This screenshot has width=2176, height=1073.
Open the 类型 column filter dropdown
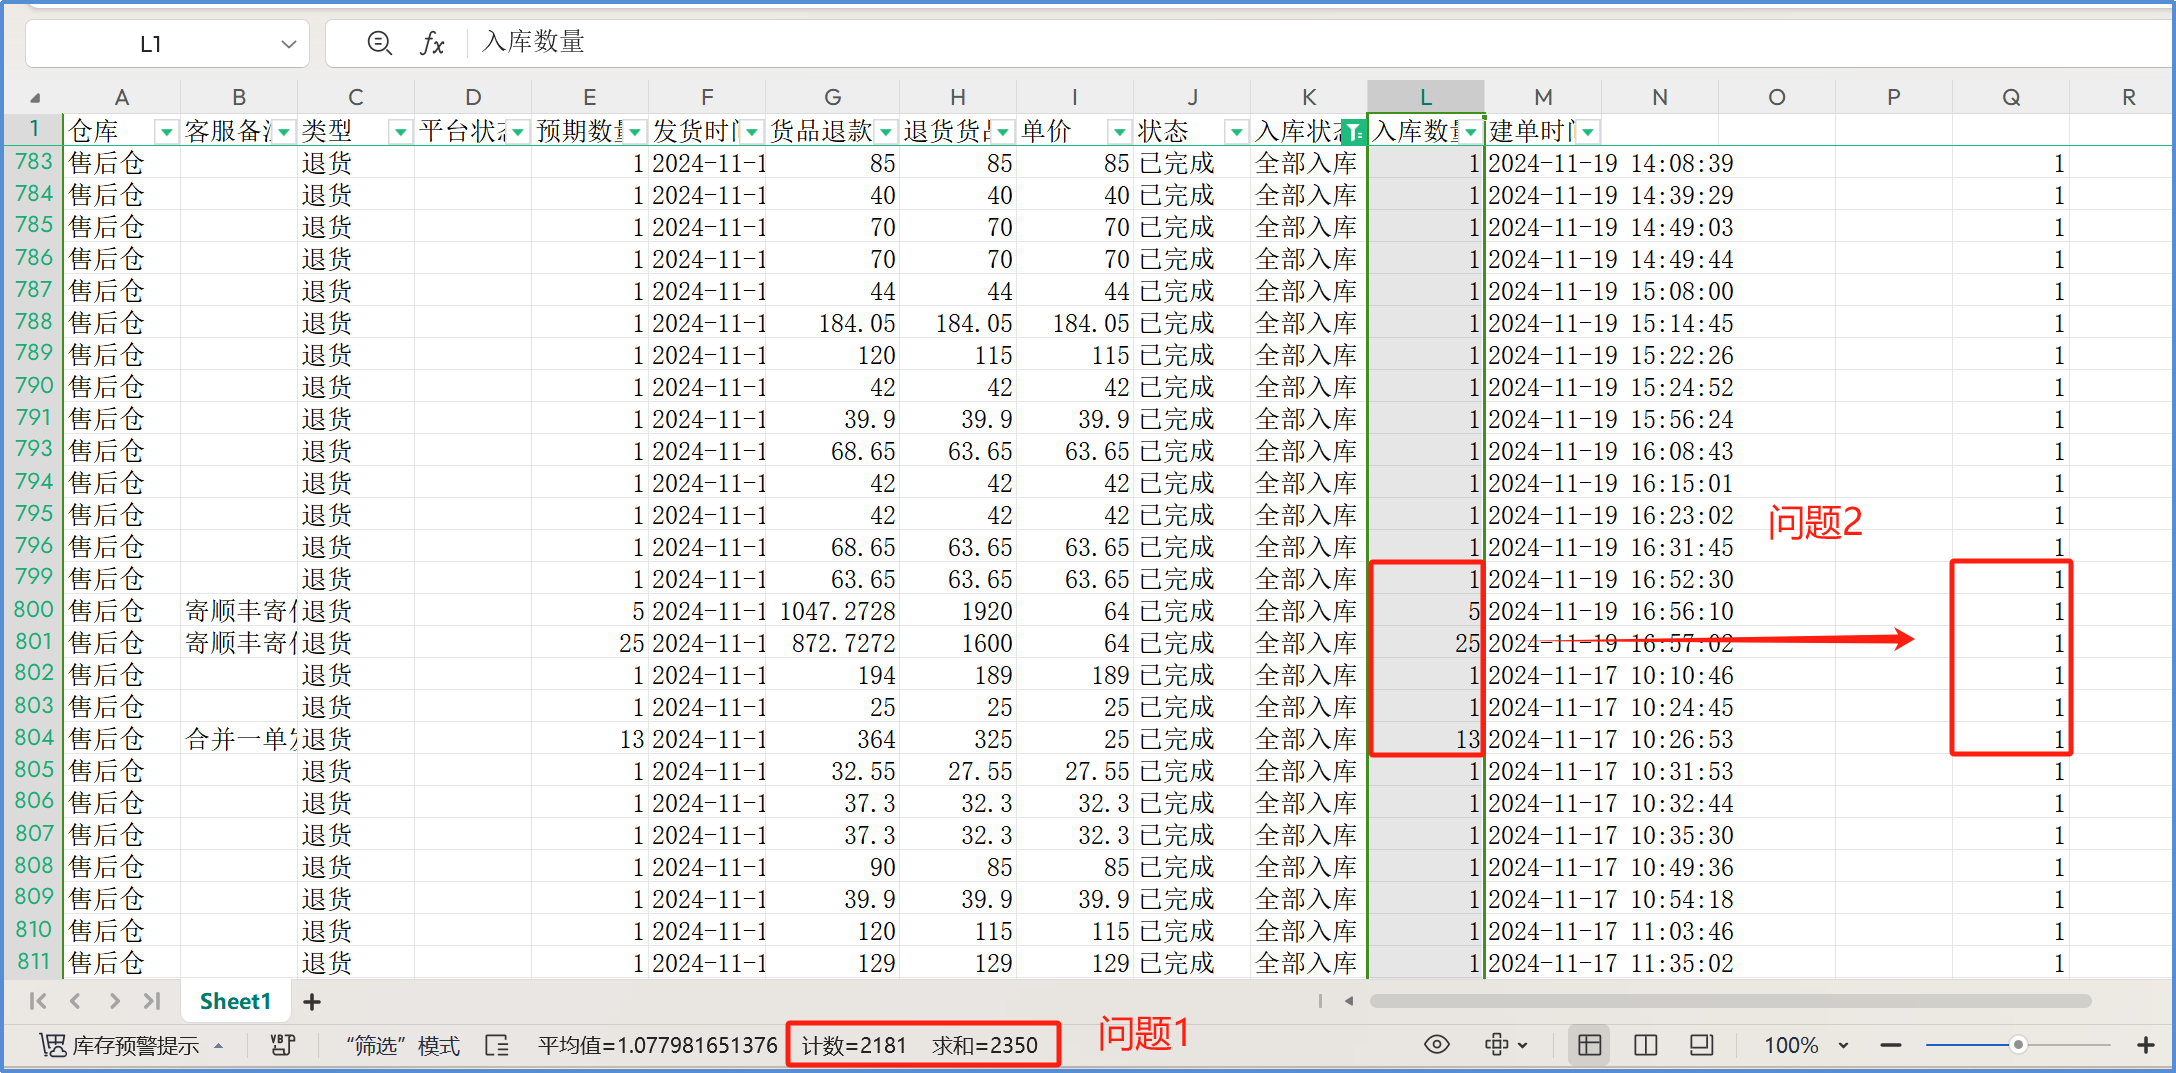click(x=401, y=132)
